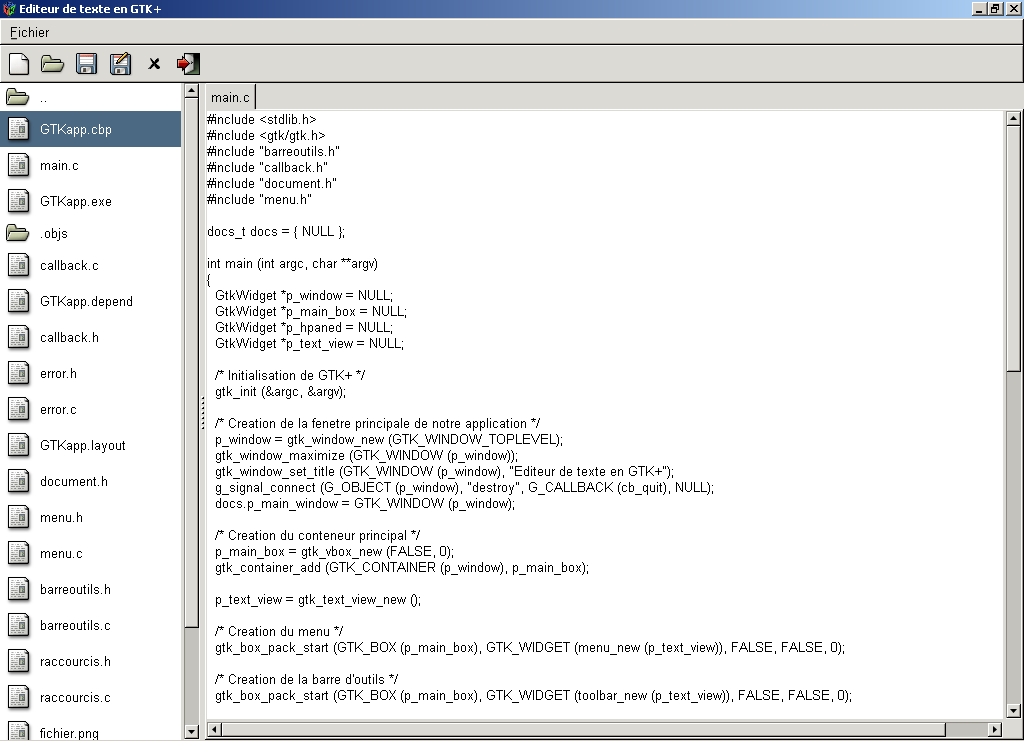
Task: Close the document with the X toolbar icon
Action: pyautogui.click(x=154, y=64)
